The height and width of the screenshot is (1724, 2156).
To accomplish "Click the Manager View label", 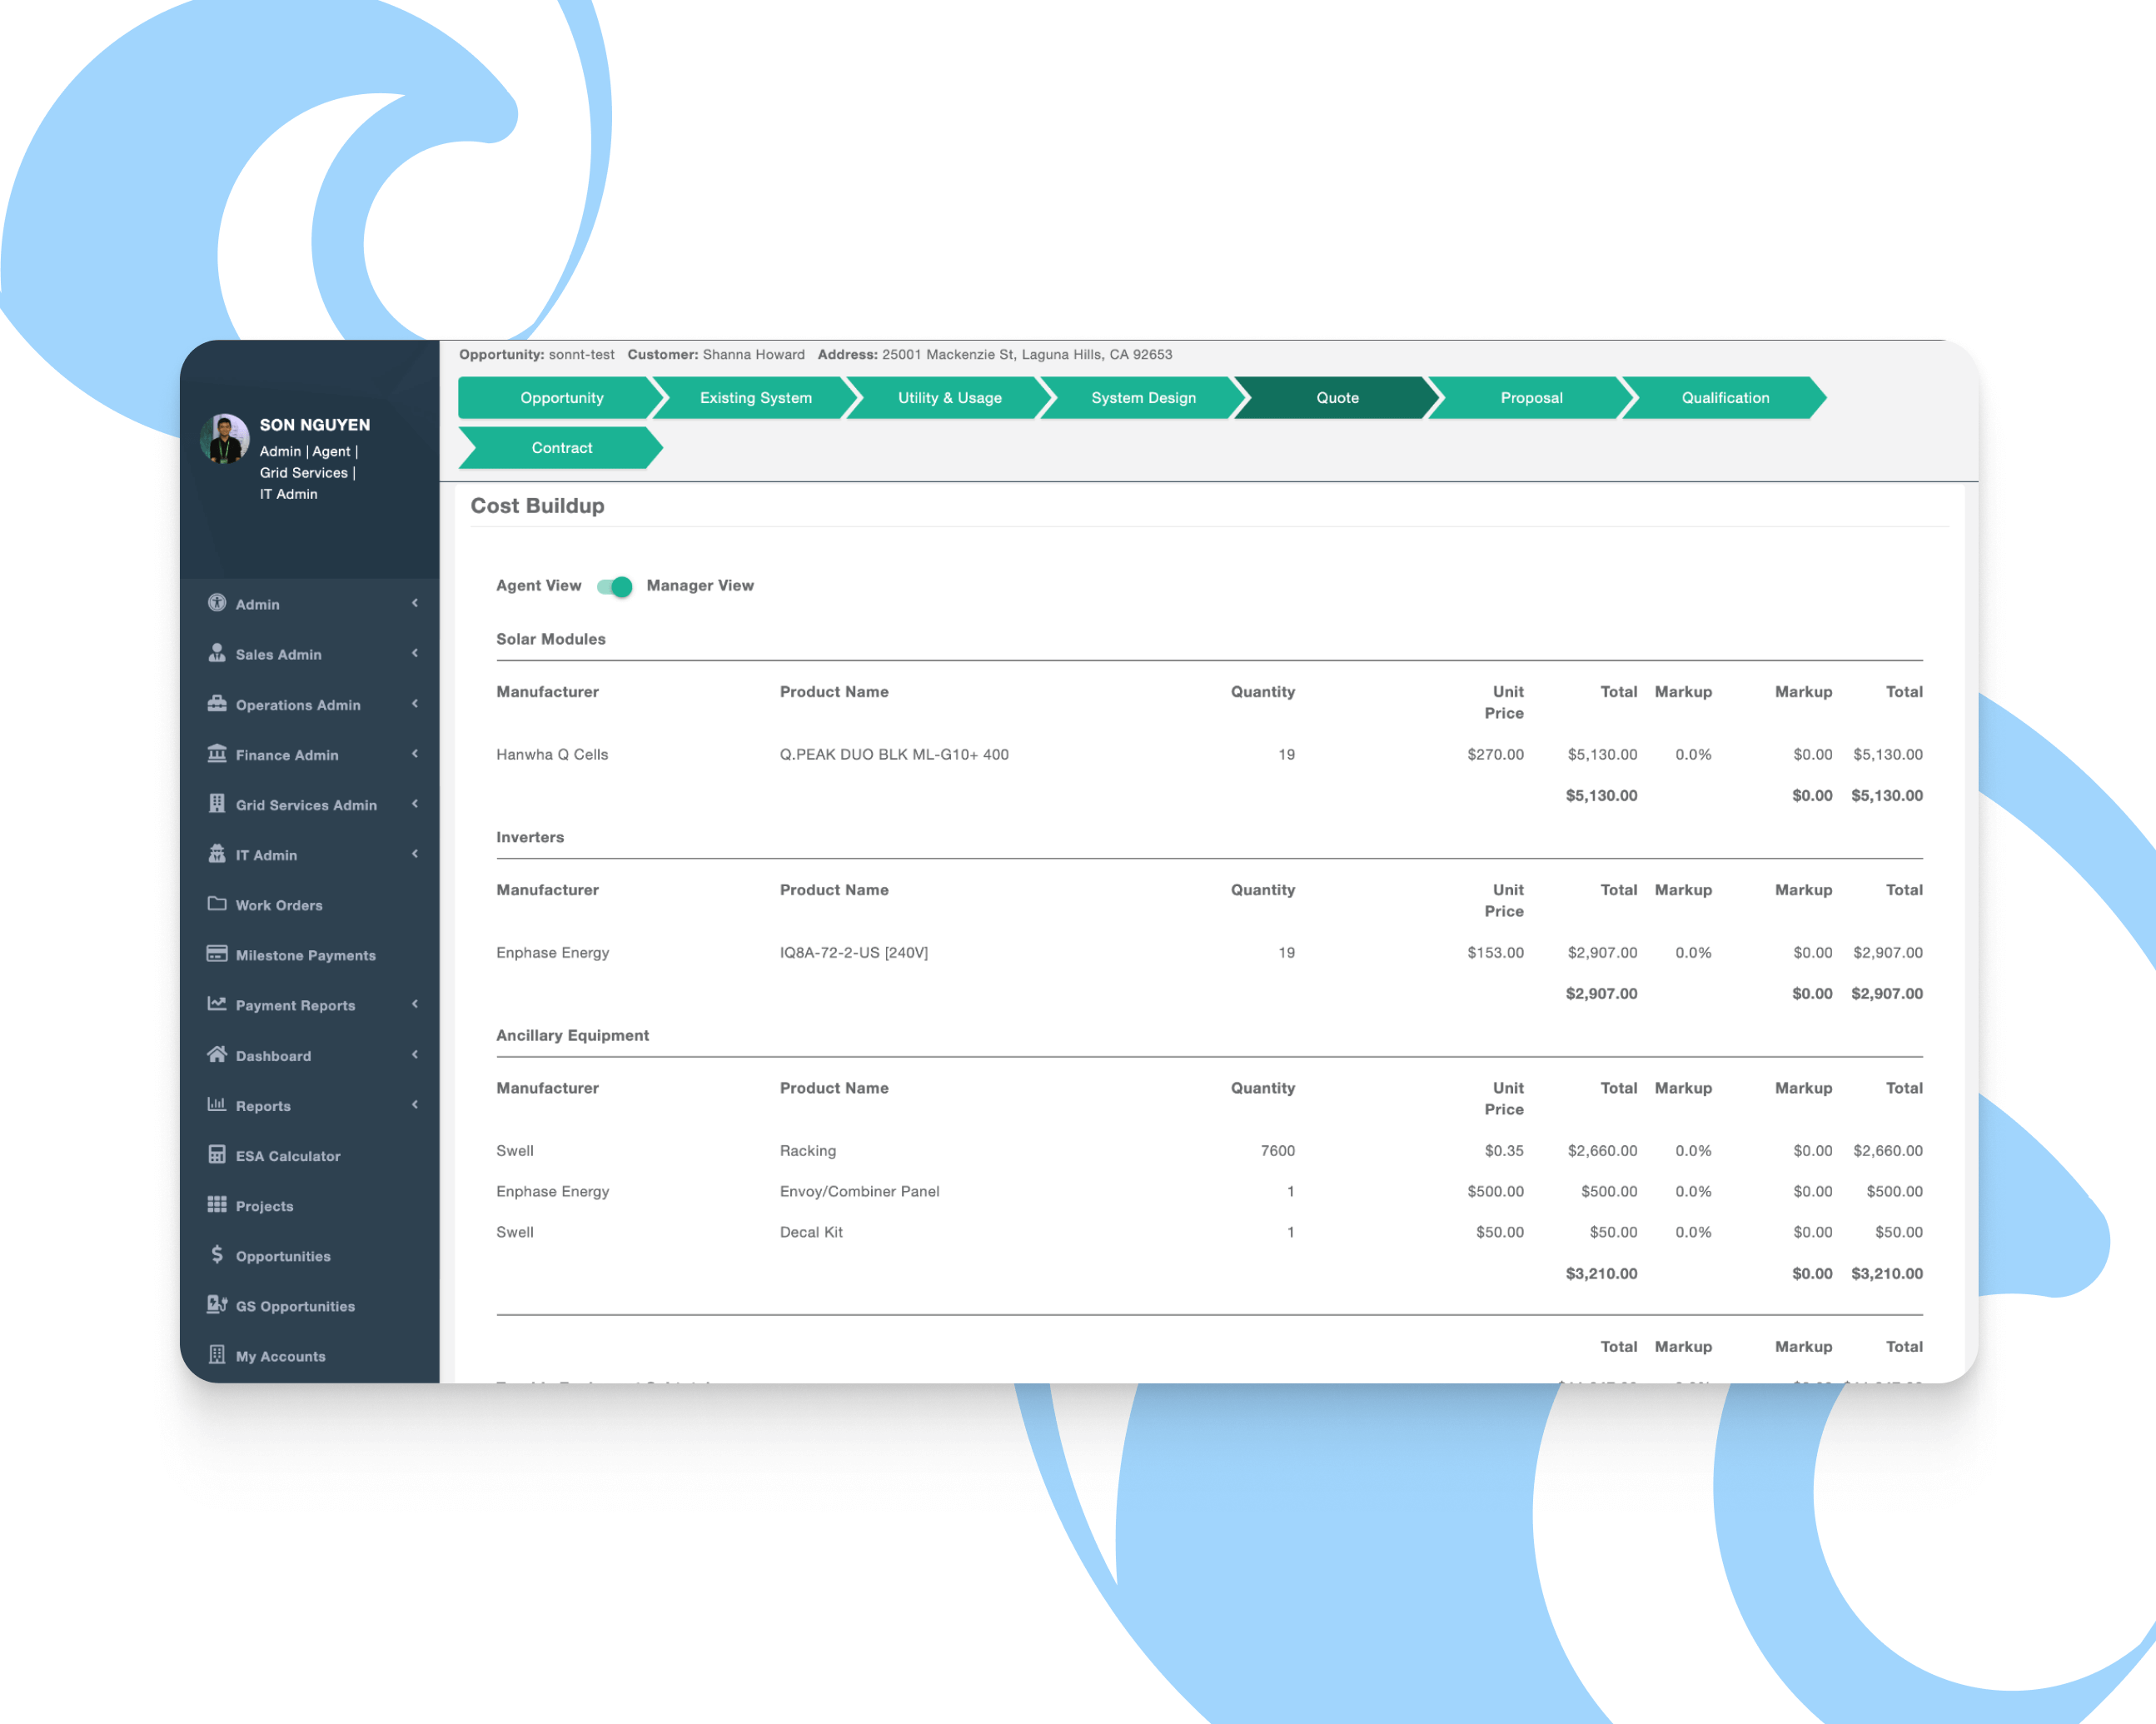I will coord(700,586).
